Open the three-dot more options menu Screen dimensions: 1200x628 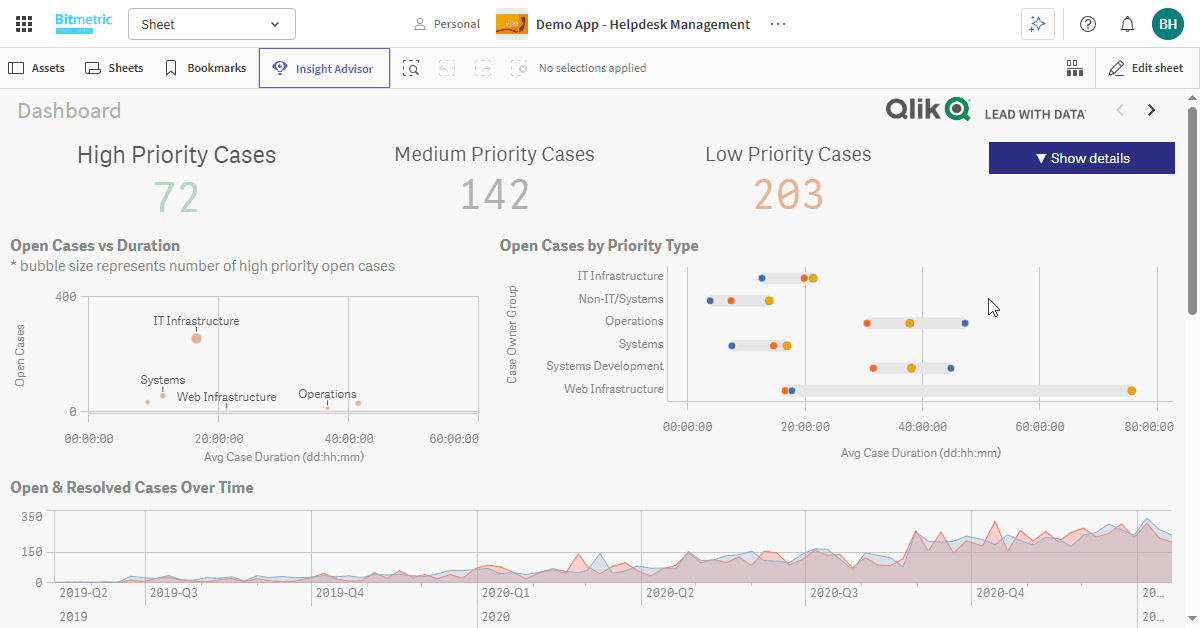click(778, 24)
